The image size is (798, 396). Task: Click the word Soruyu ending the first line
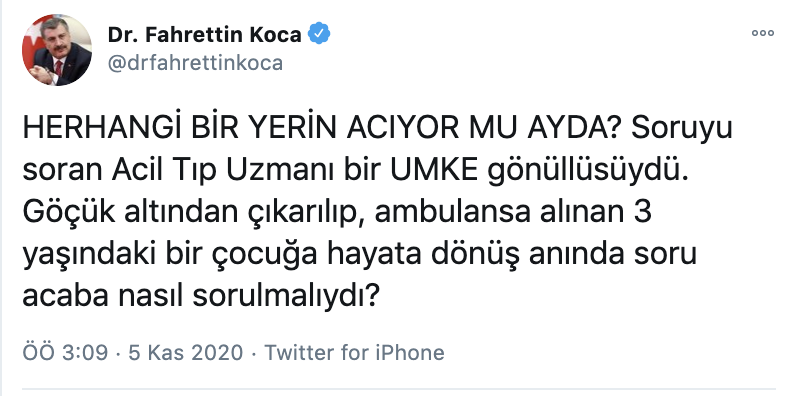click(x=681, y=130)
